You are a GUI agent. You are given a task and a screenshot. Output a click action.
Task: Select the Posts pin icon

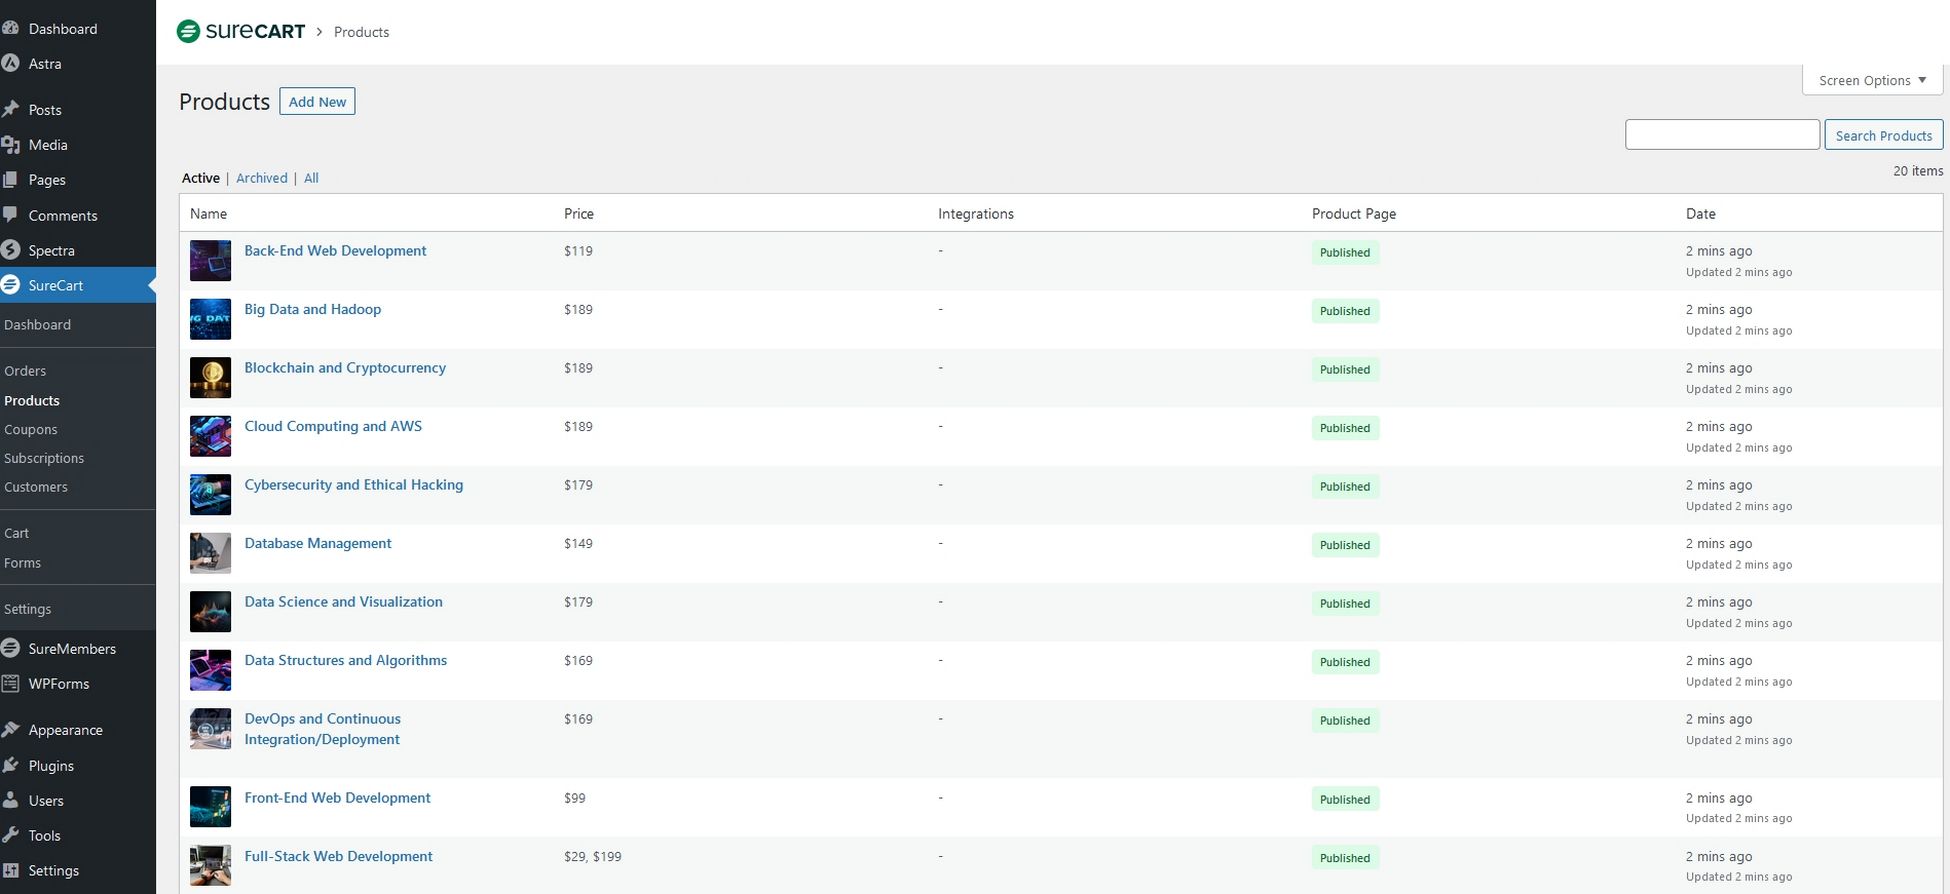click(x=11, y=109)
